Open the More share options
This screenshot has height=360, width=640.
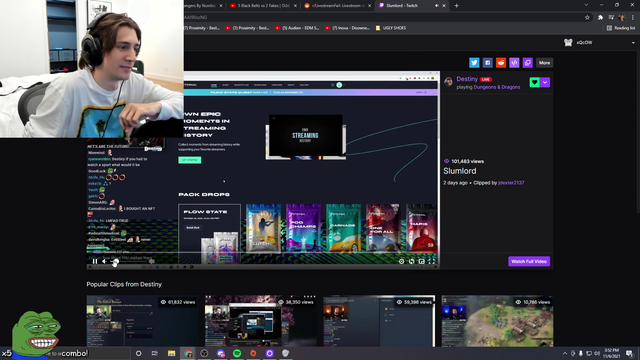point(544,63)
